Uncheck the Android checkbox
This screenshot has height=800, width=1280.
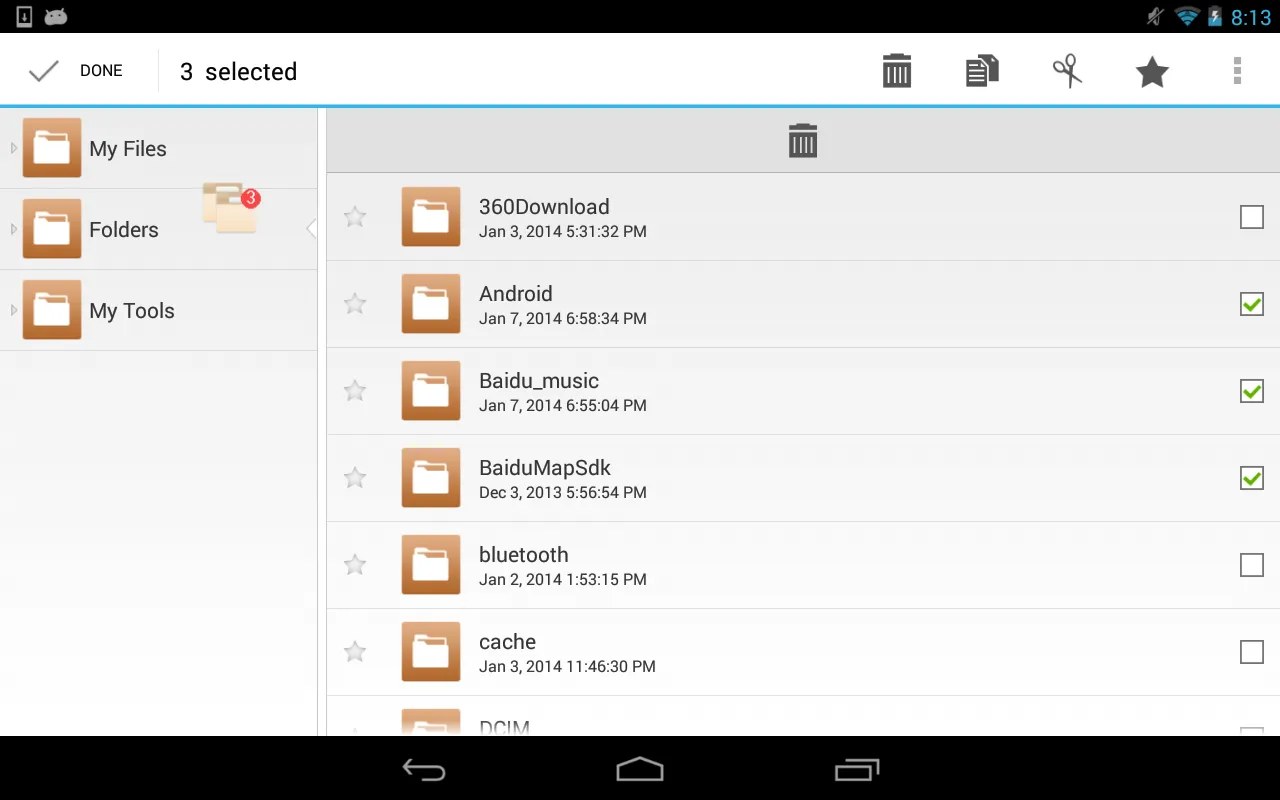(x=1251, y=304)
